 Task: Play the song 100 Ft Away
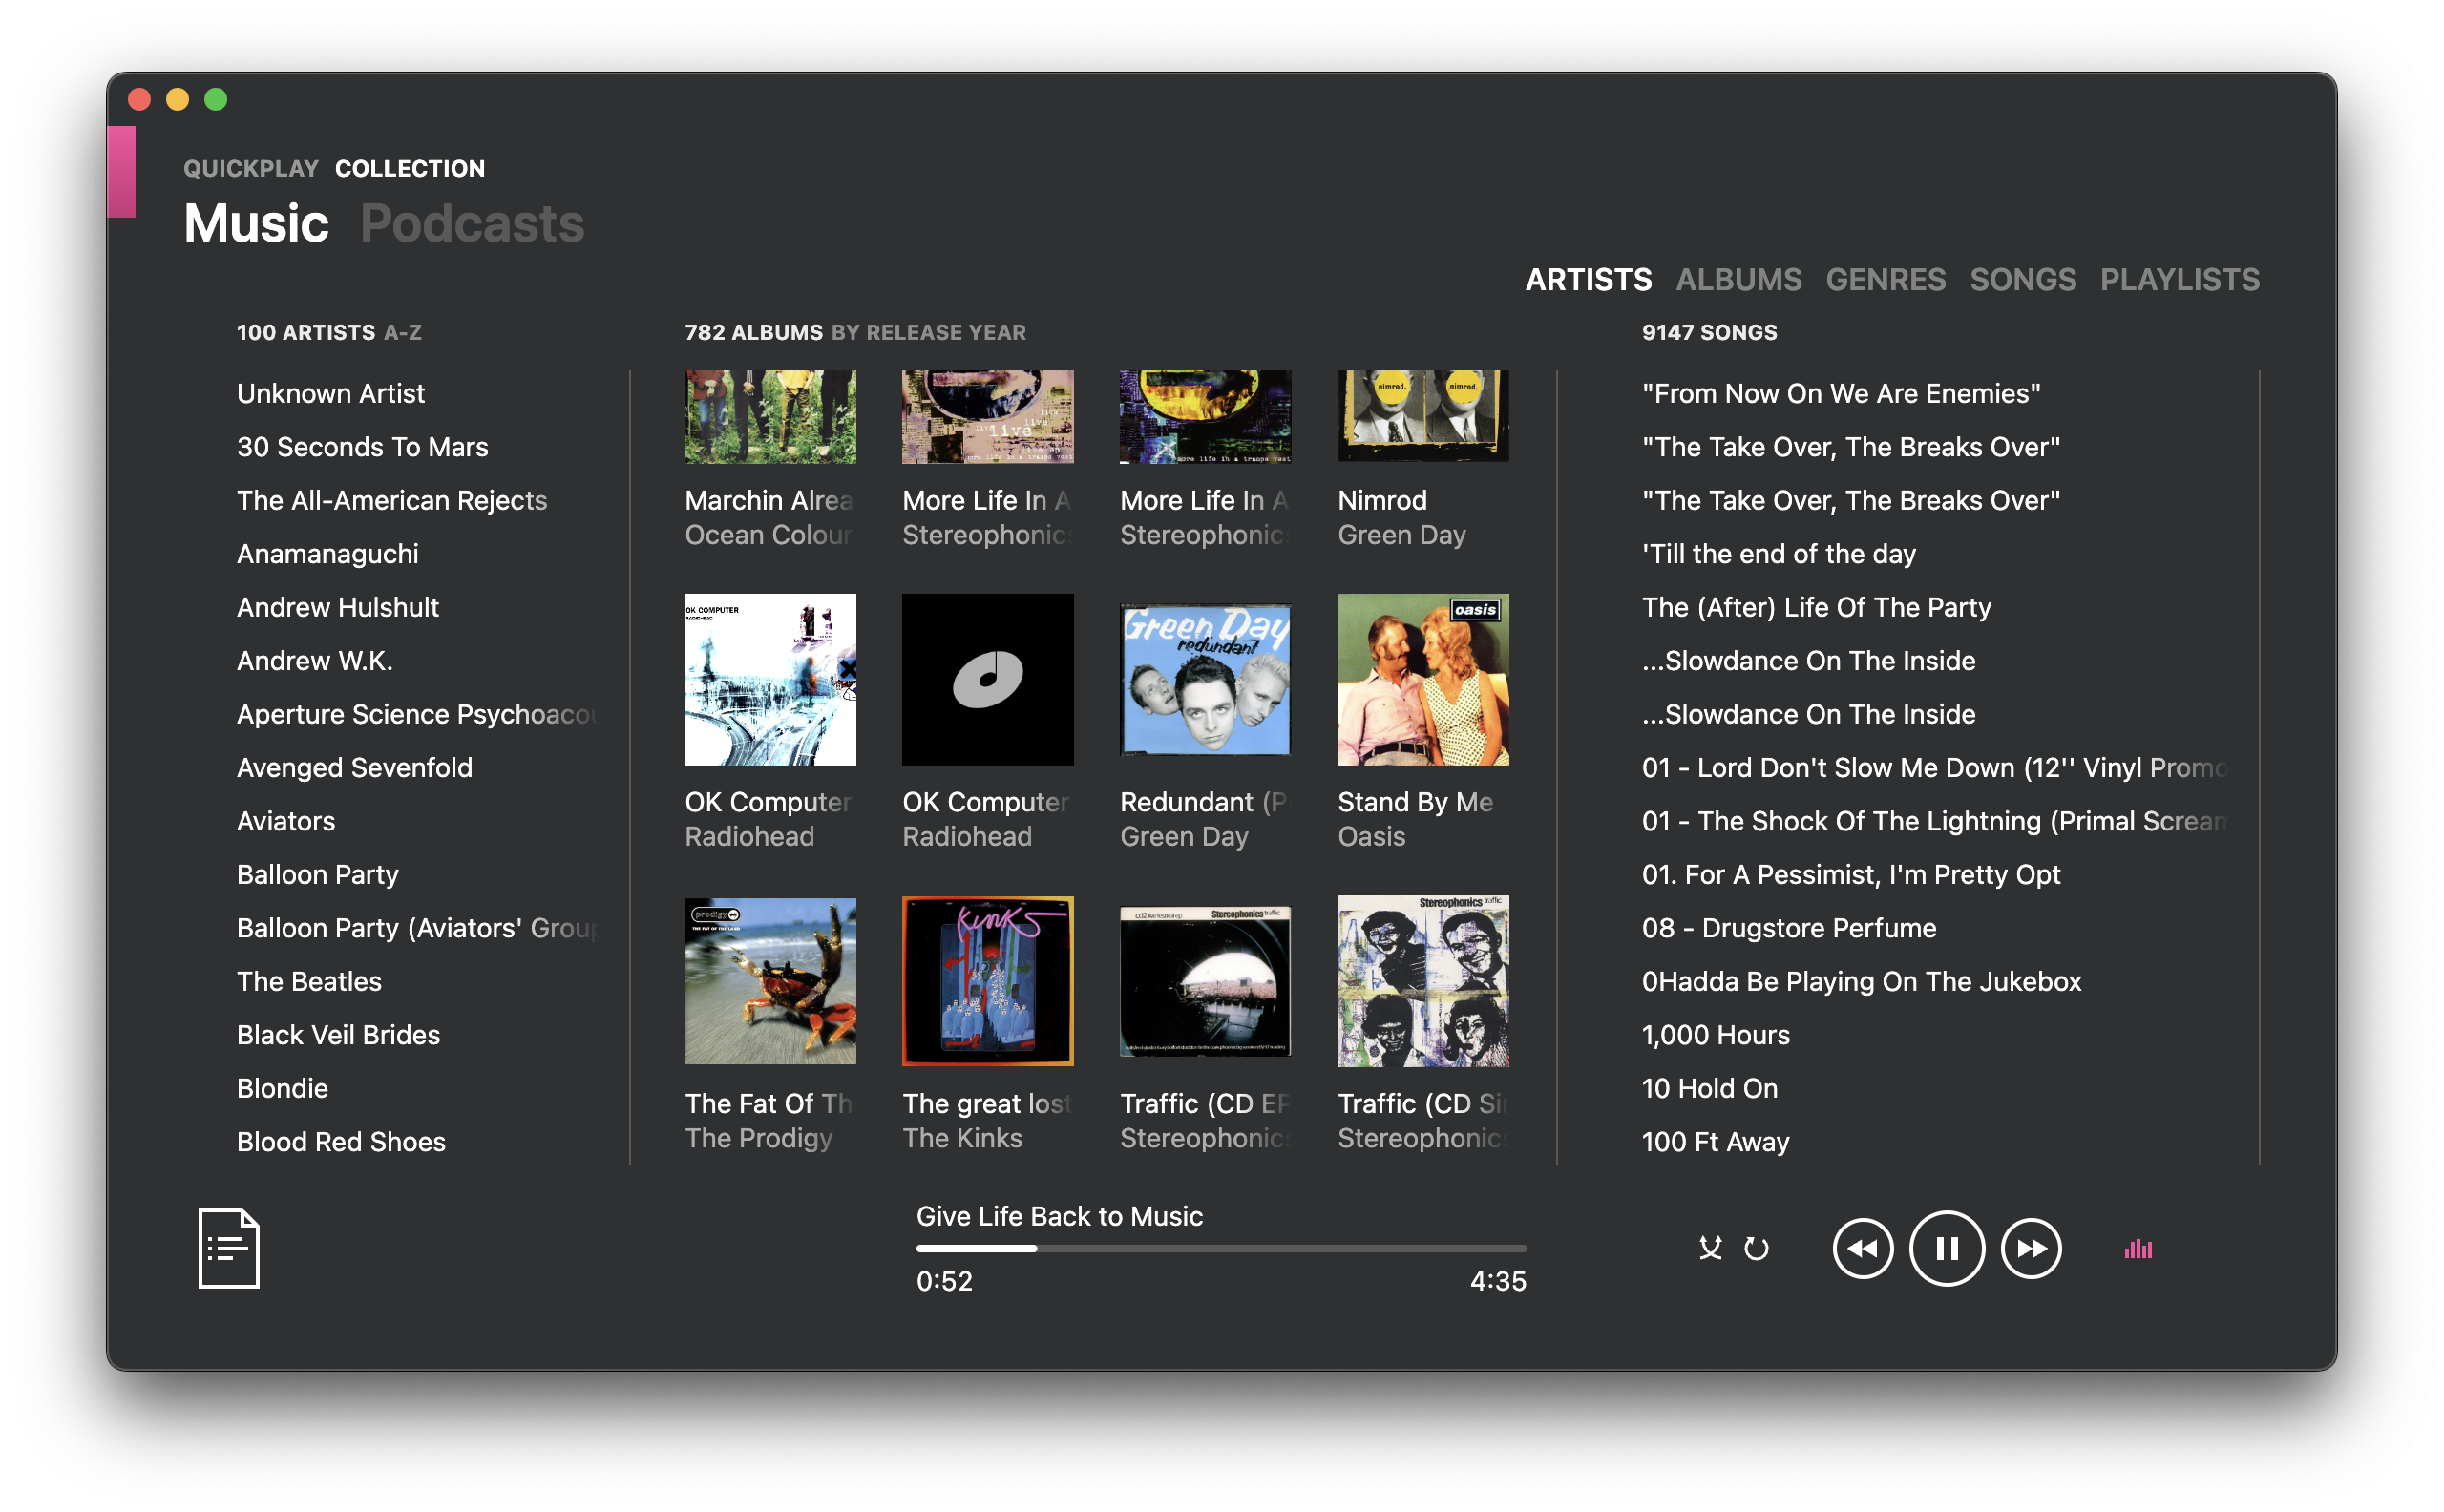(1716, 1142)
